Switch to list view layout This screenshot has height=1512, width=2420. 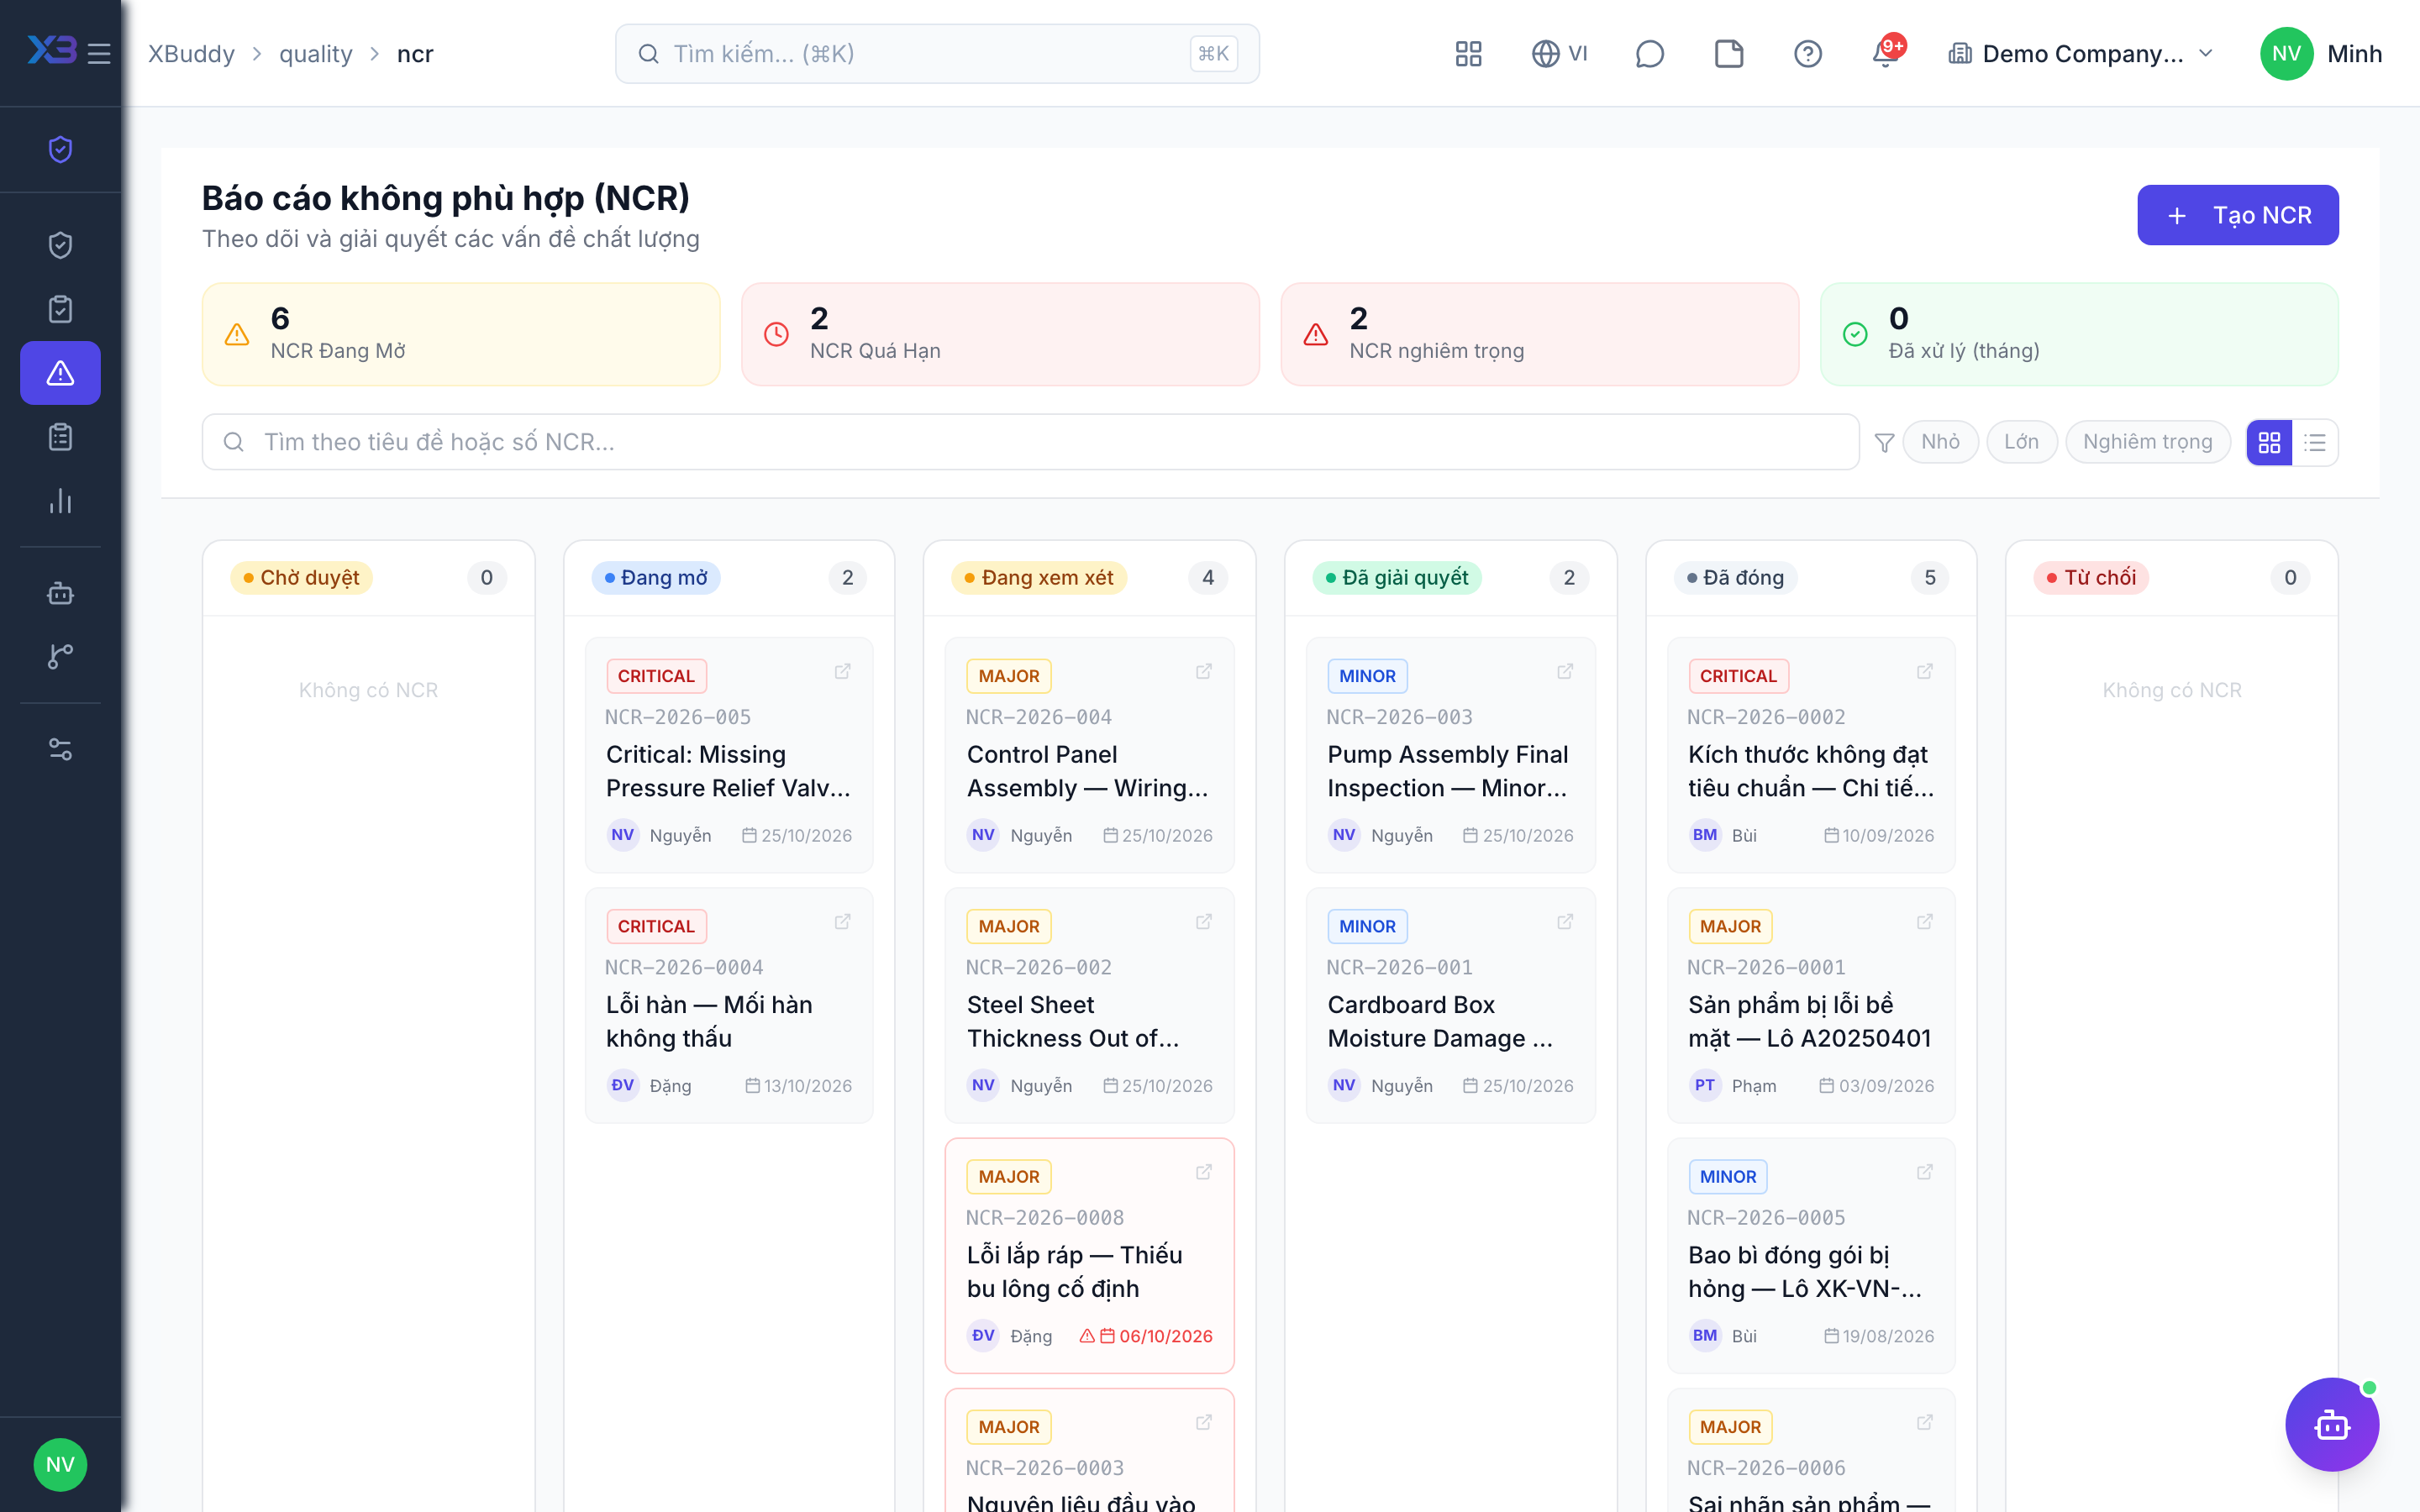click(x=2315, y=442)
